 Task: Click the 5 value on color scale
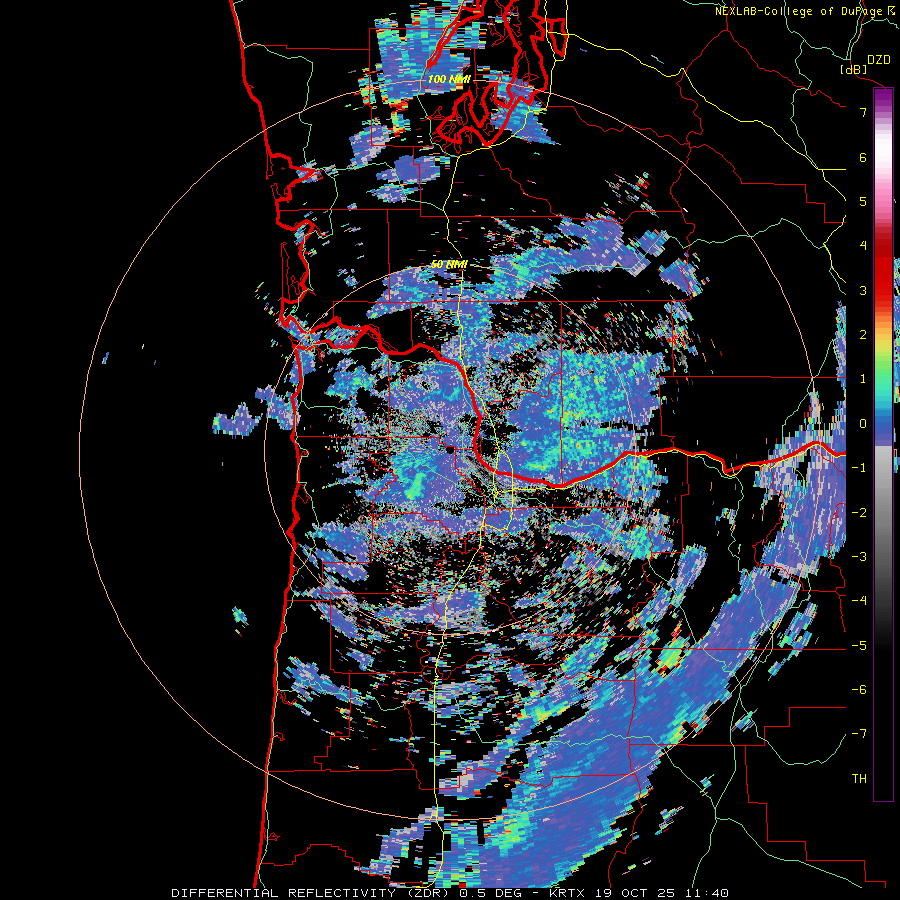click(863, 201)
